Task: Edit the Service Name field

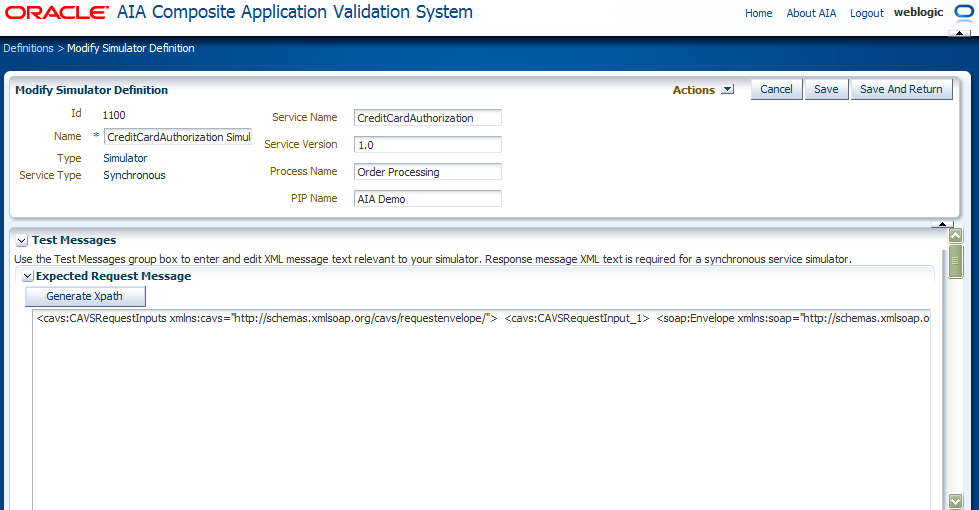Action: click(428, 118)
